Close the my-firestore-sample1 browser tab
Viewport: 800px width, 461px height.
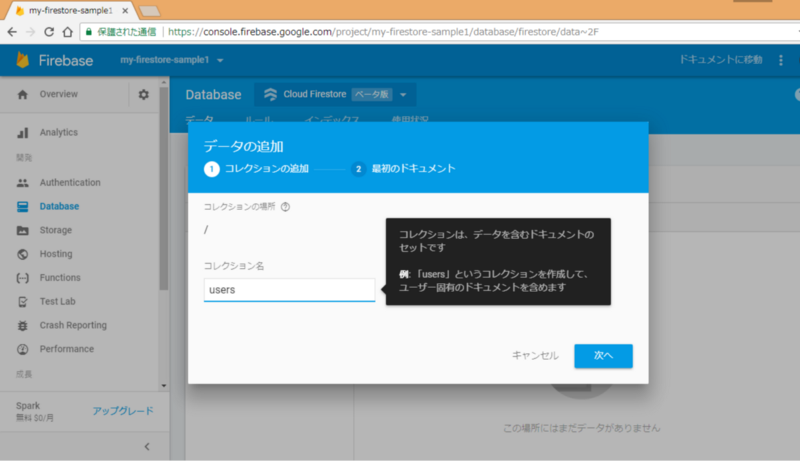point(125,10)
